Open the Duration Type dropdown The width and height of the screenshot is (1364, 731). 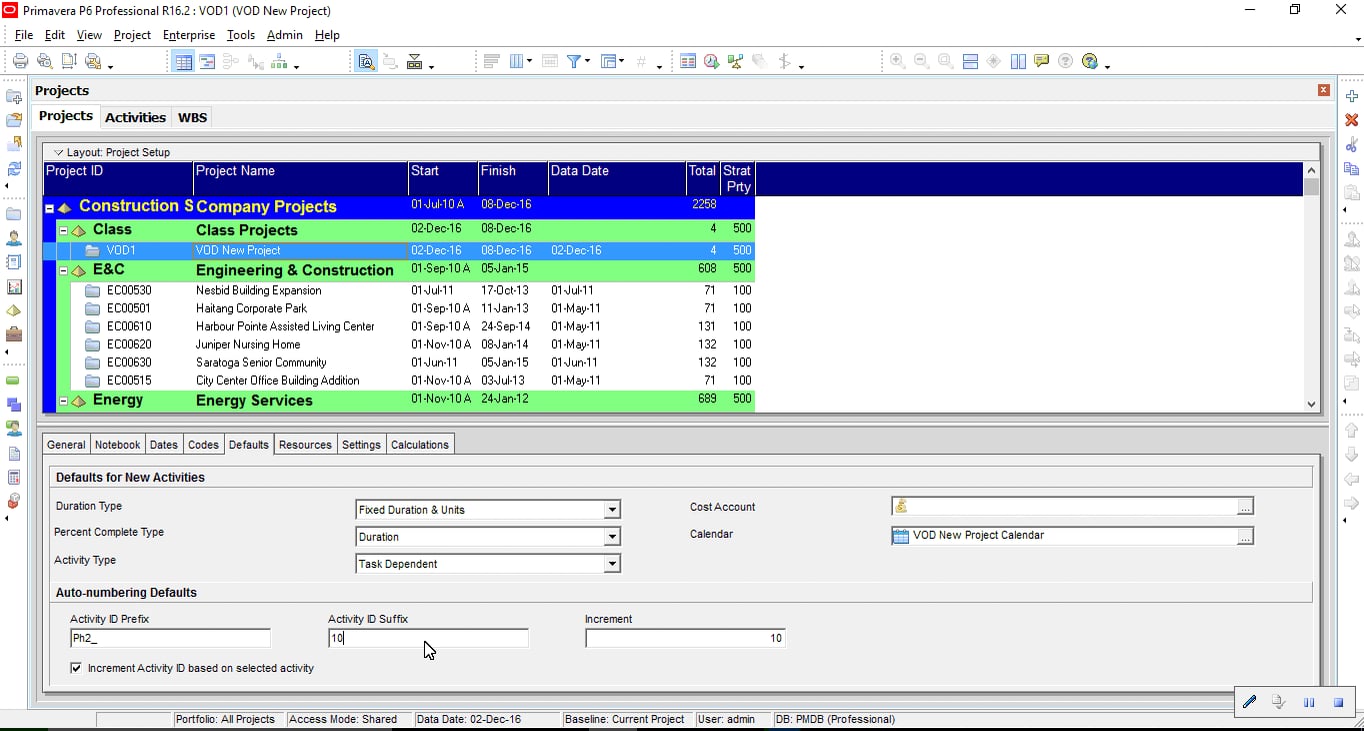(612, 510)
